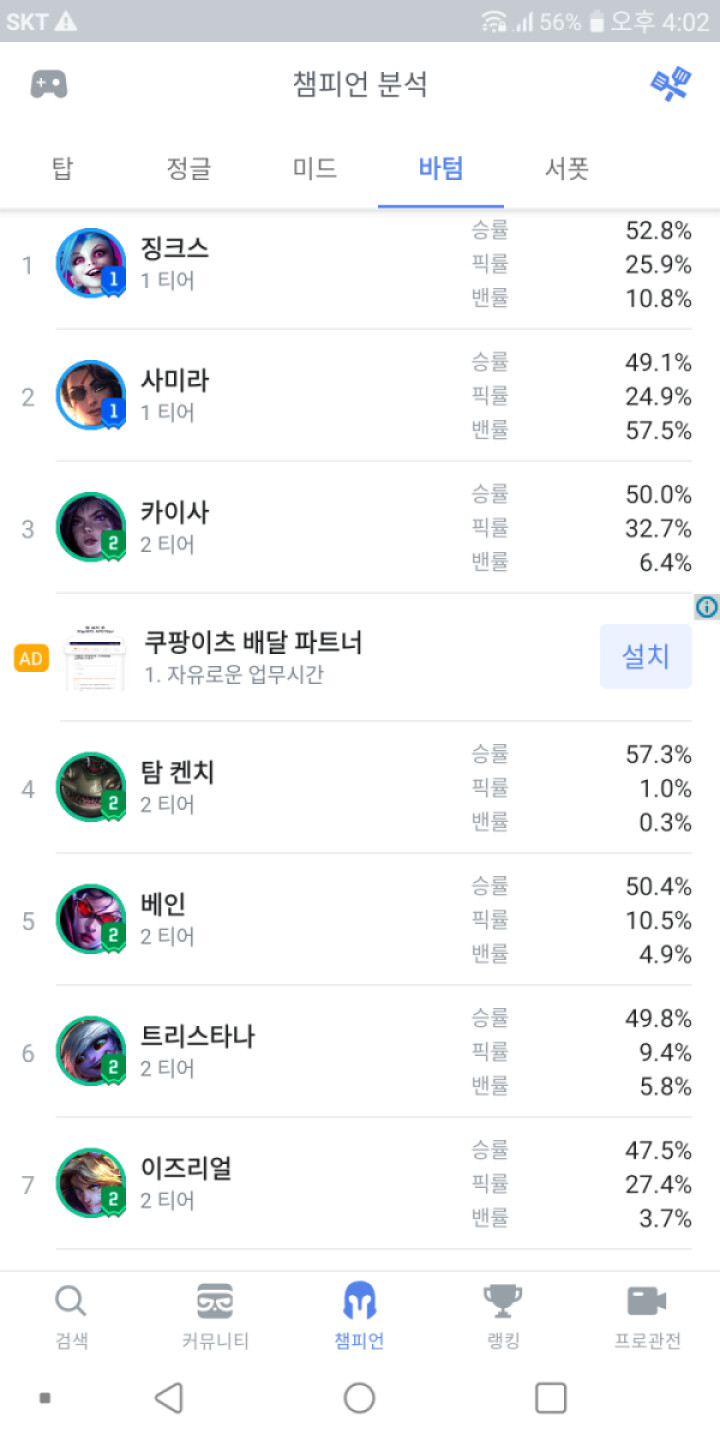Open the crossed tools icon at top right

[x=670, y=84]
